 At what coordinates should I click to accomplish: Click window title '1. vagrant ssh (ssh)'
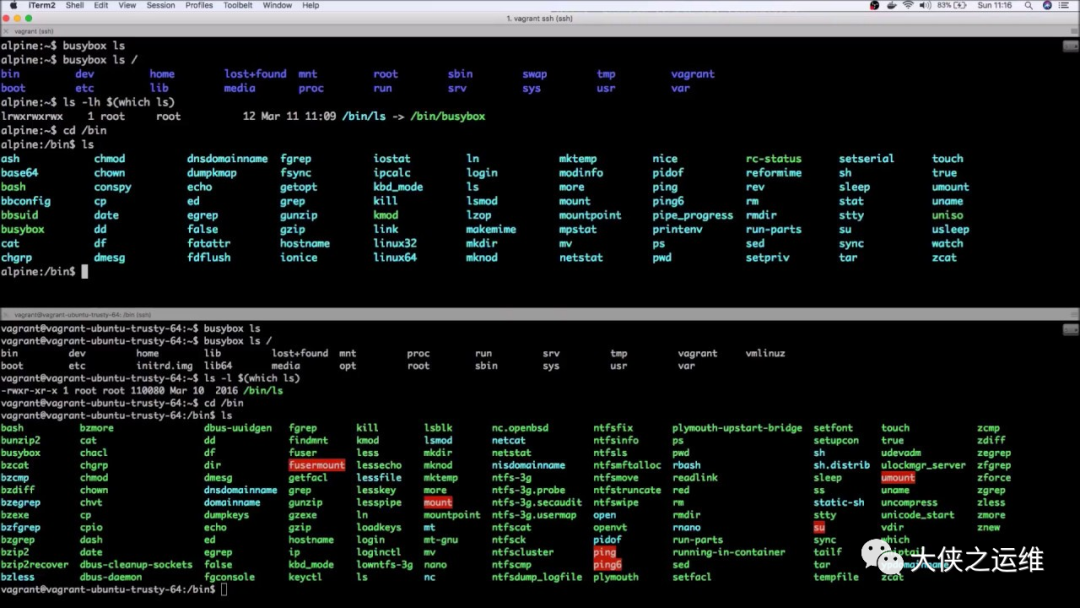[x=539, y=19]
